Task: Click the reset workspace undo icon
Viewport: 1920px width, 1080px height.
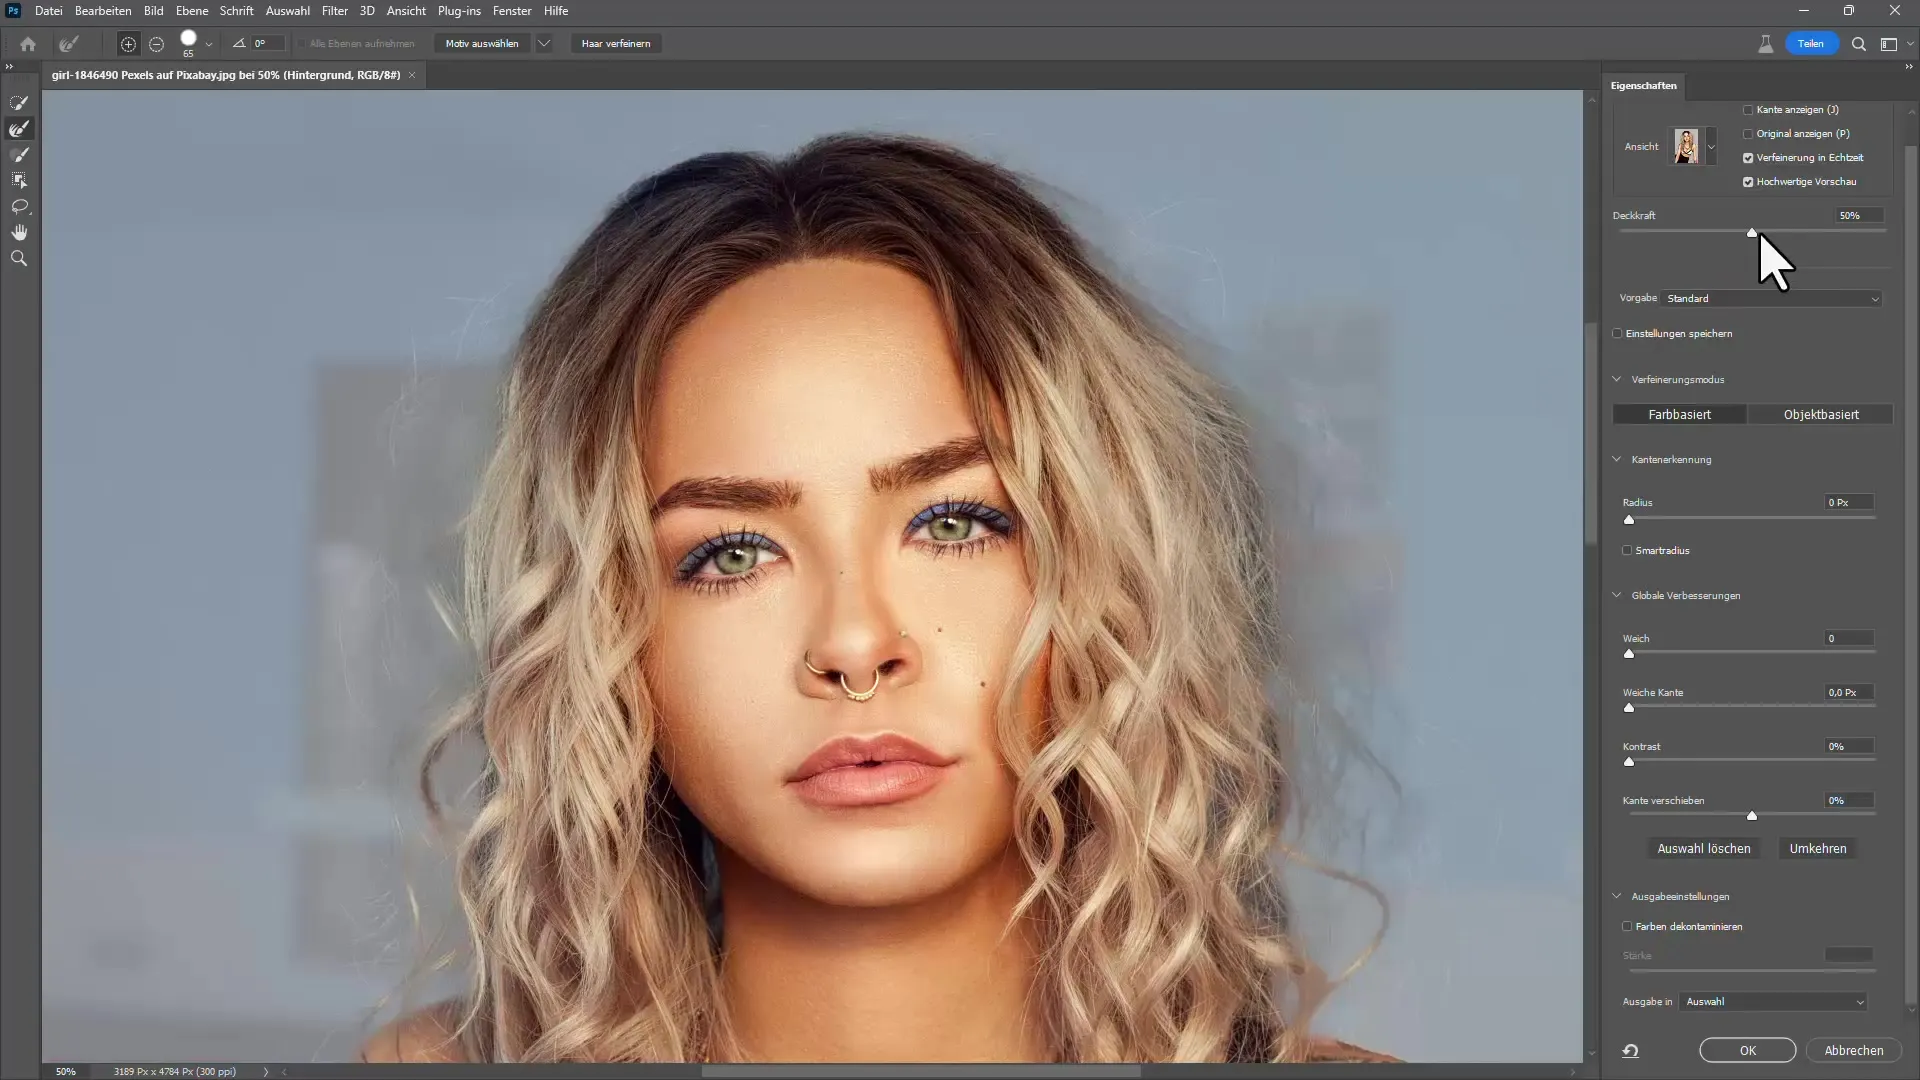Action: coord(1631,1051)
